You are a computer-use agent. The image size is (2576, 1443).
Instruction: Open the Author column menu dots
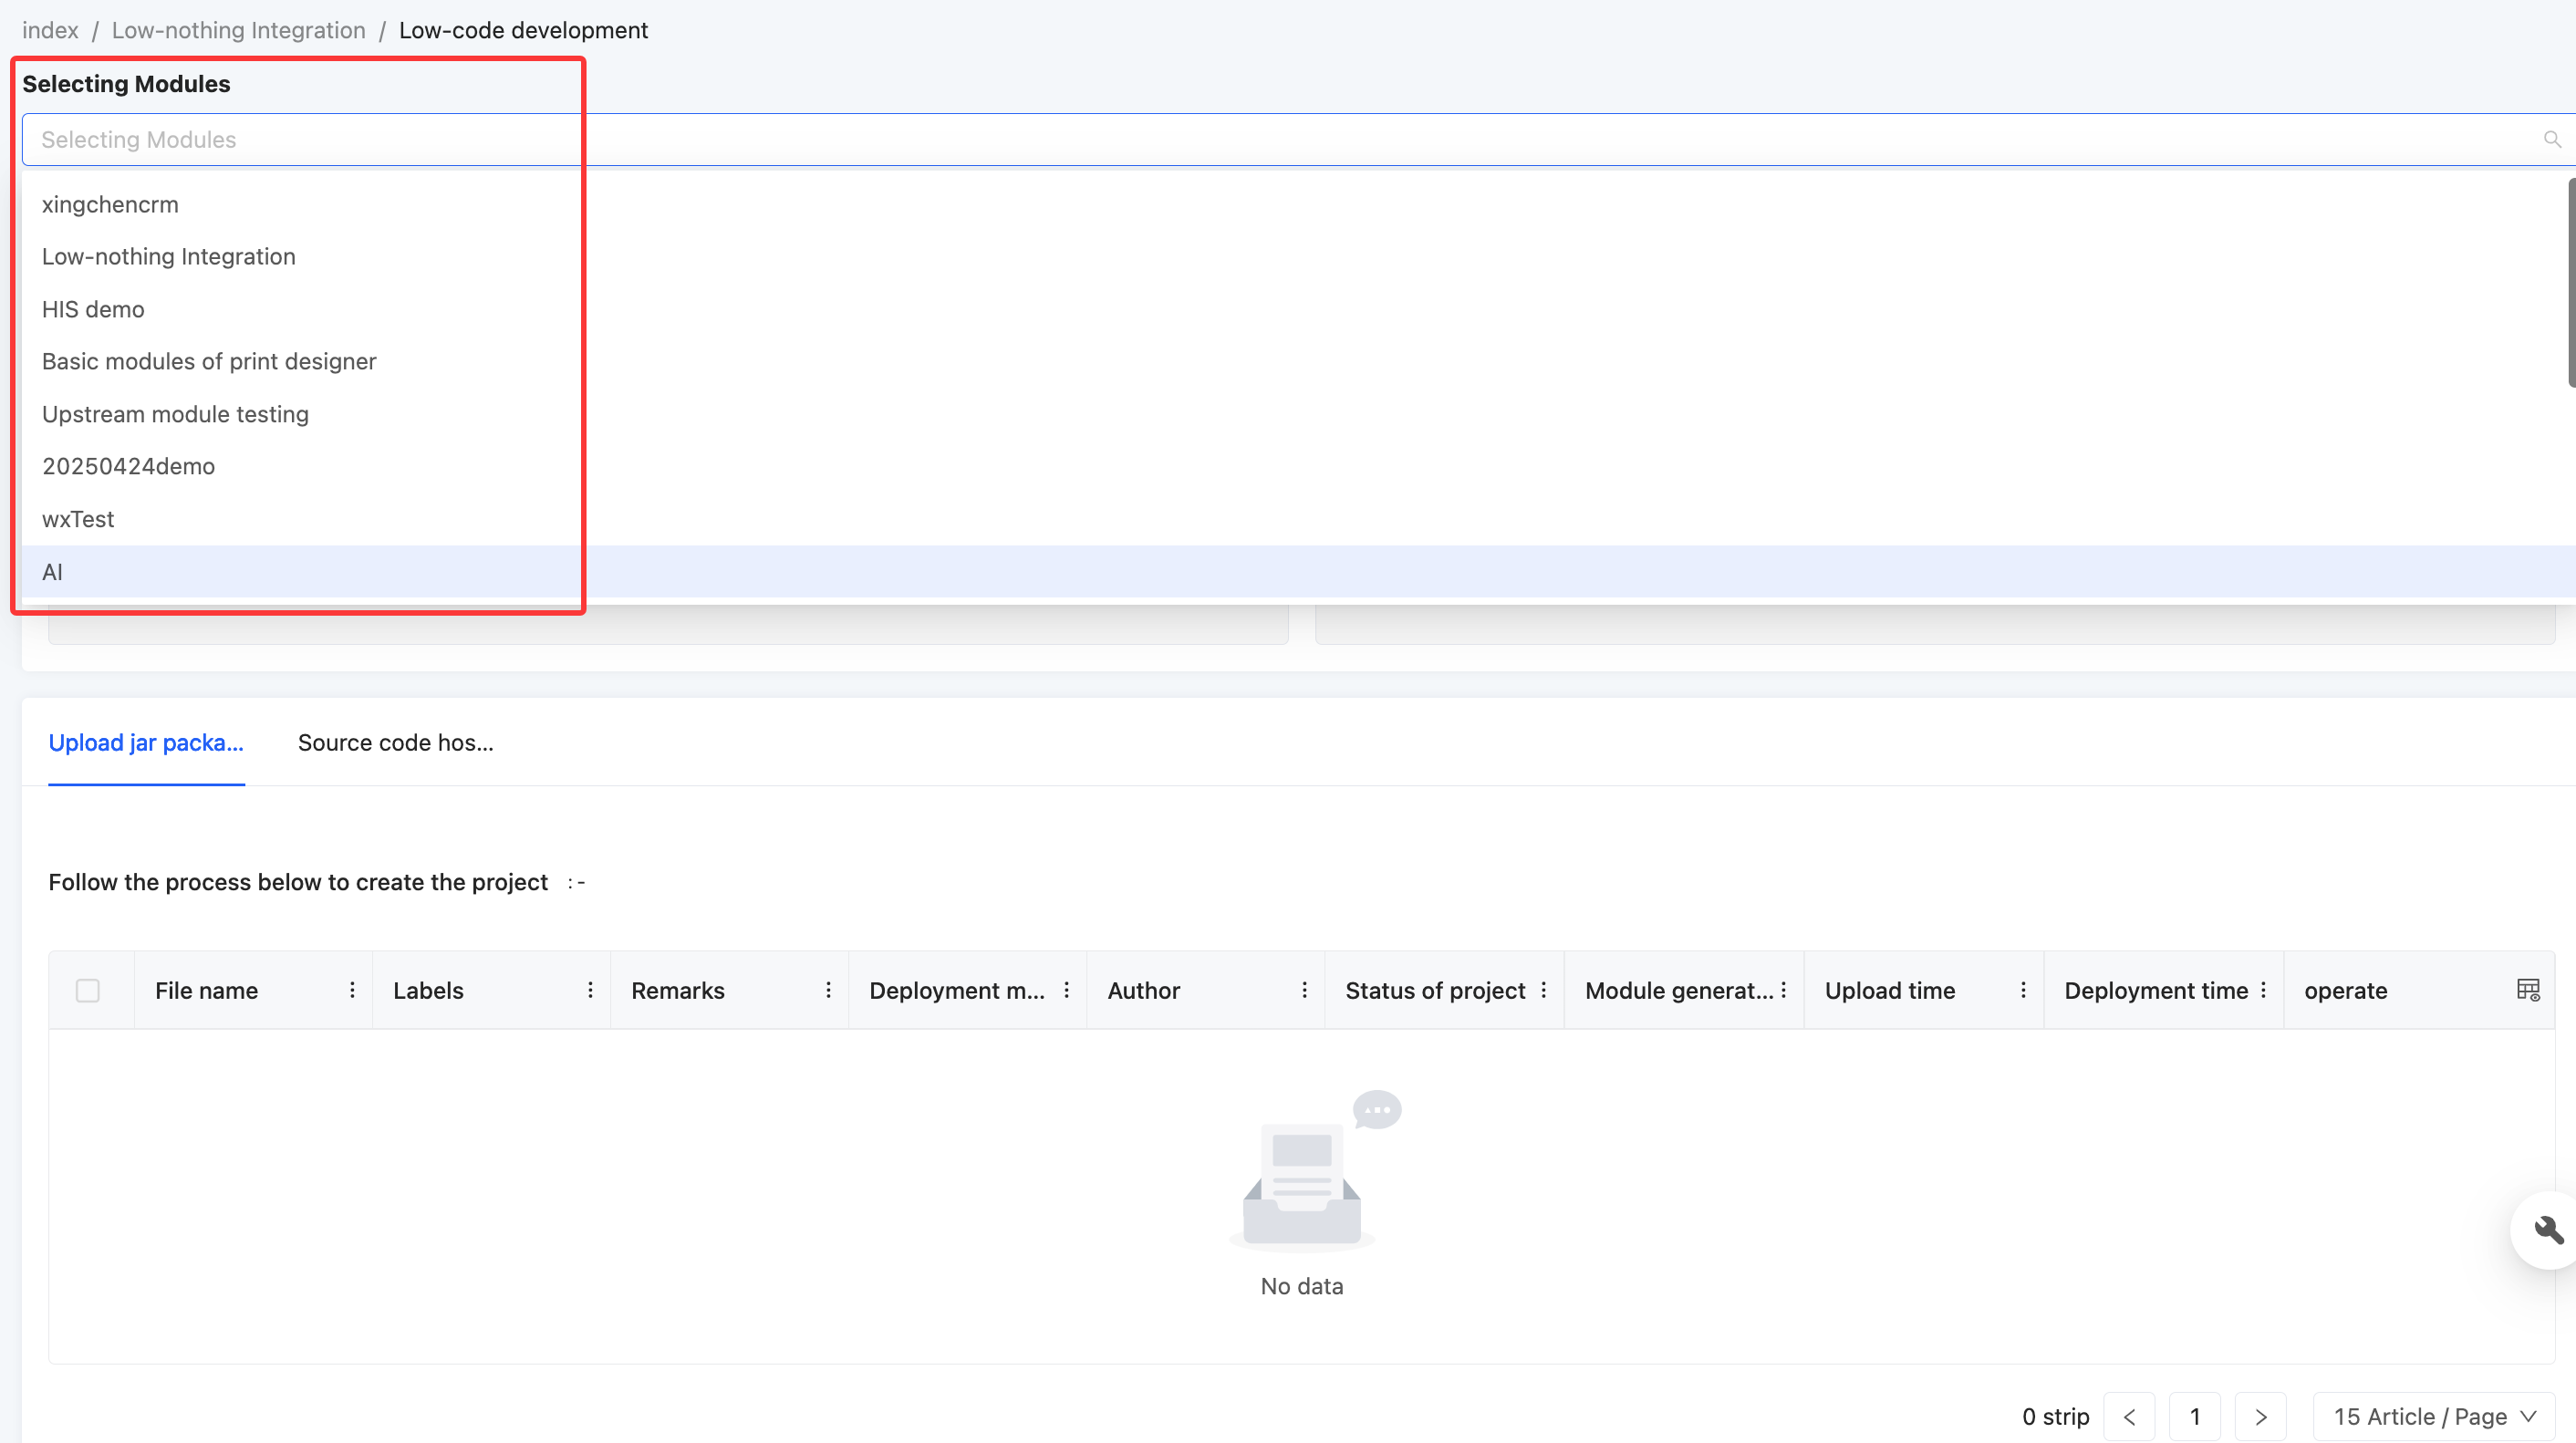(1304, 990)
